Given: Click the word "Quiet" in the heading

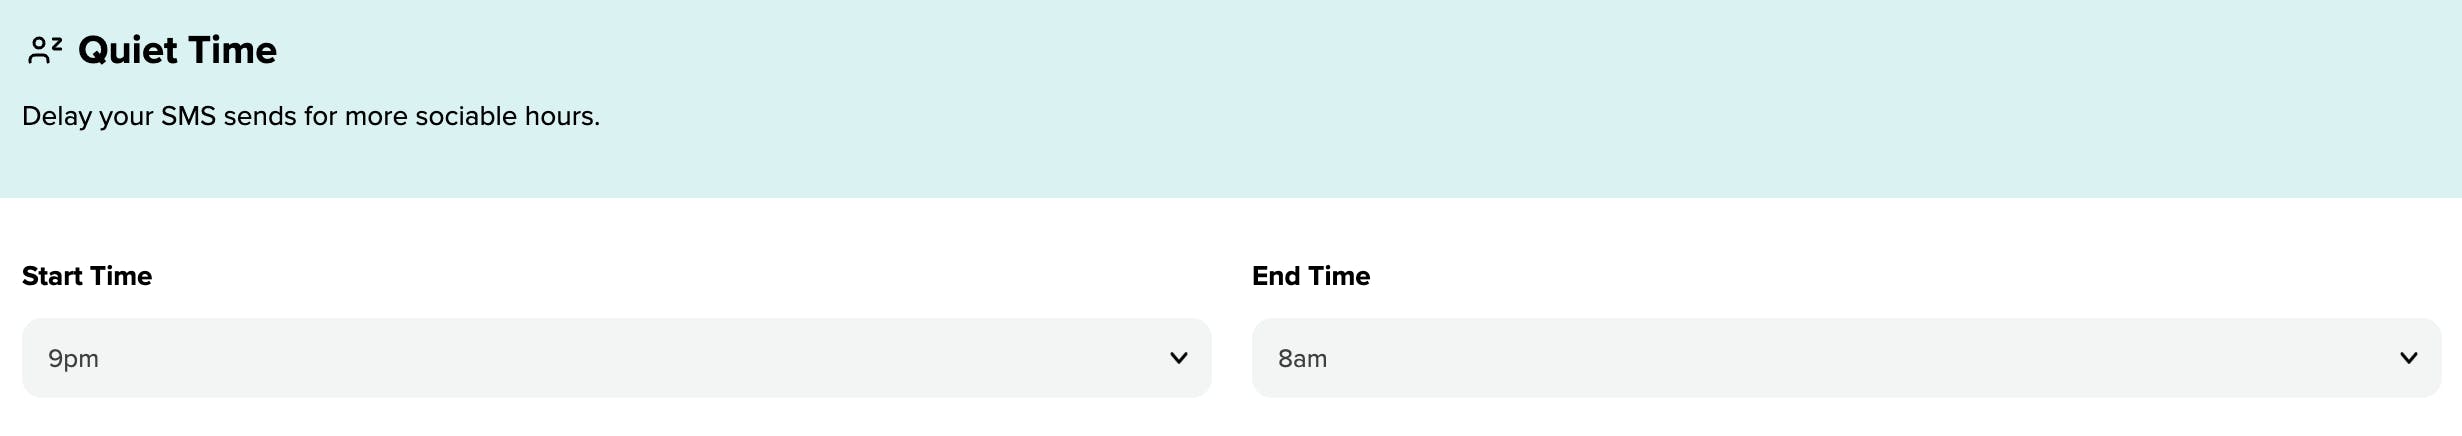Looking at the screenshot, I should 128,50.
